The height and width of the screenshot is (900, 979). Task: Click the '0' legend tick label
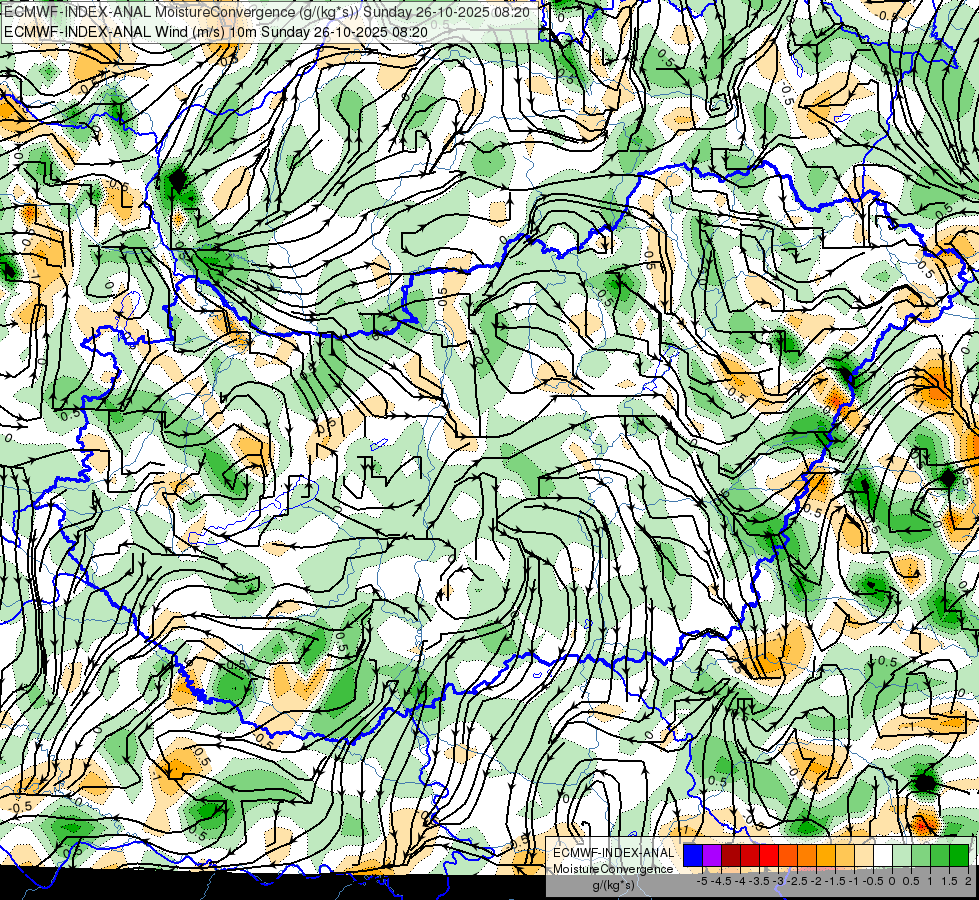click(x=892, y=881)
